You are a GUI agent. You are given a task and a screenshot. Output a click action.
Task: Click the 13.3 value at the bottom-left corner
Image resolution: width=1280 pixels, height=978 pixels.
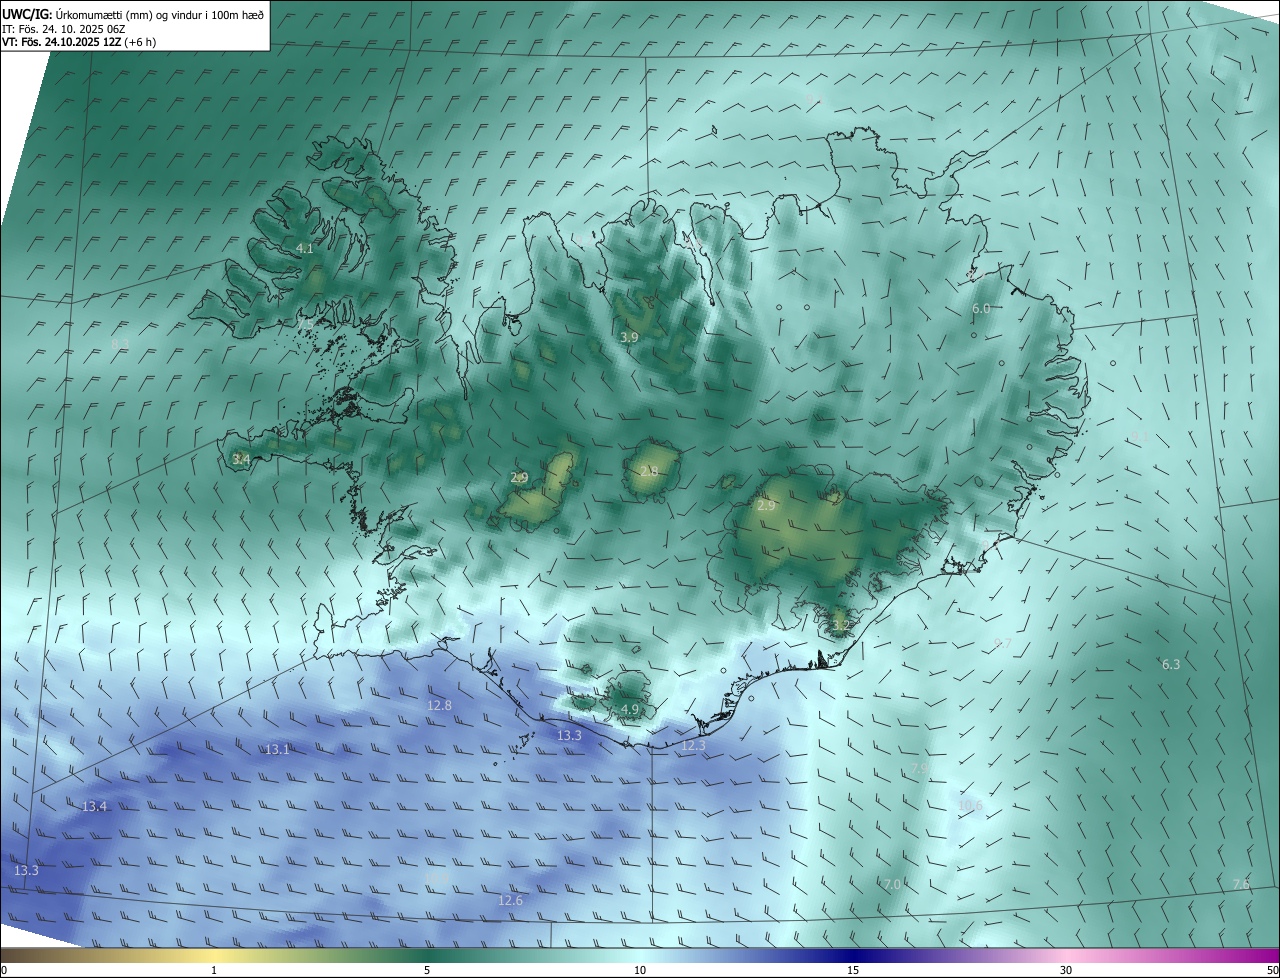26,871
